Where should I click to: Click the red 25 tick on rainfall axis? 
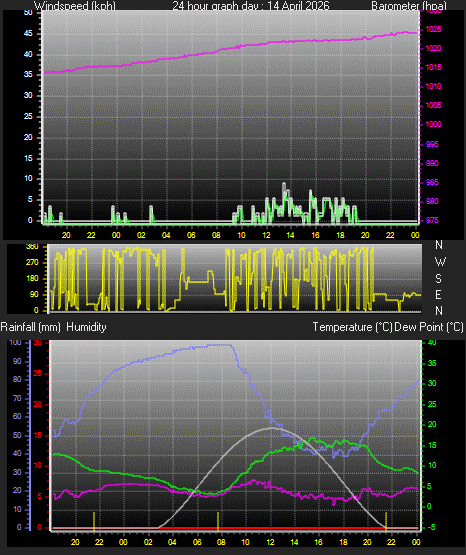click(x=38, y=374)
